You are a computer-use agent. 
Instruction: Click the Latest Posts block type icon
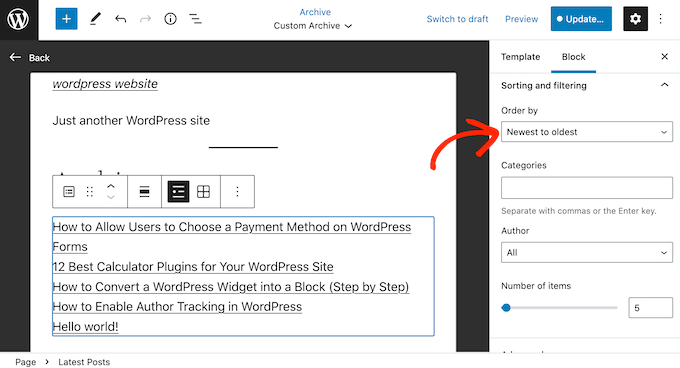pyautogui.click(x=69, y=192)
